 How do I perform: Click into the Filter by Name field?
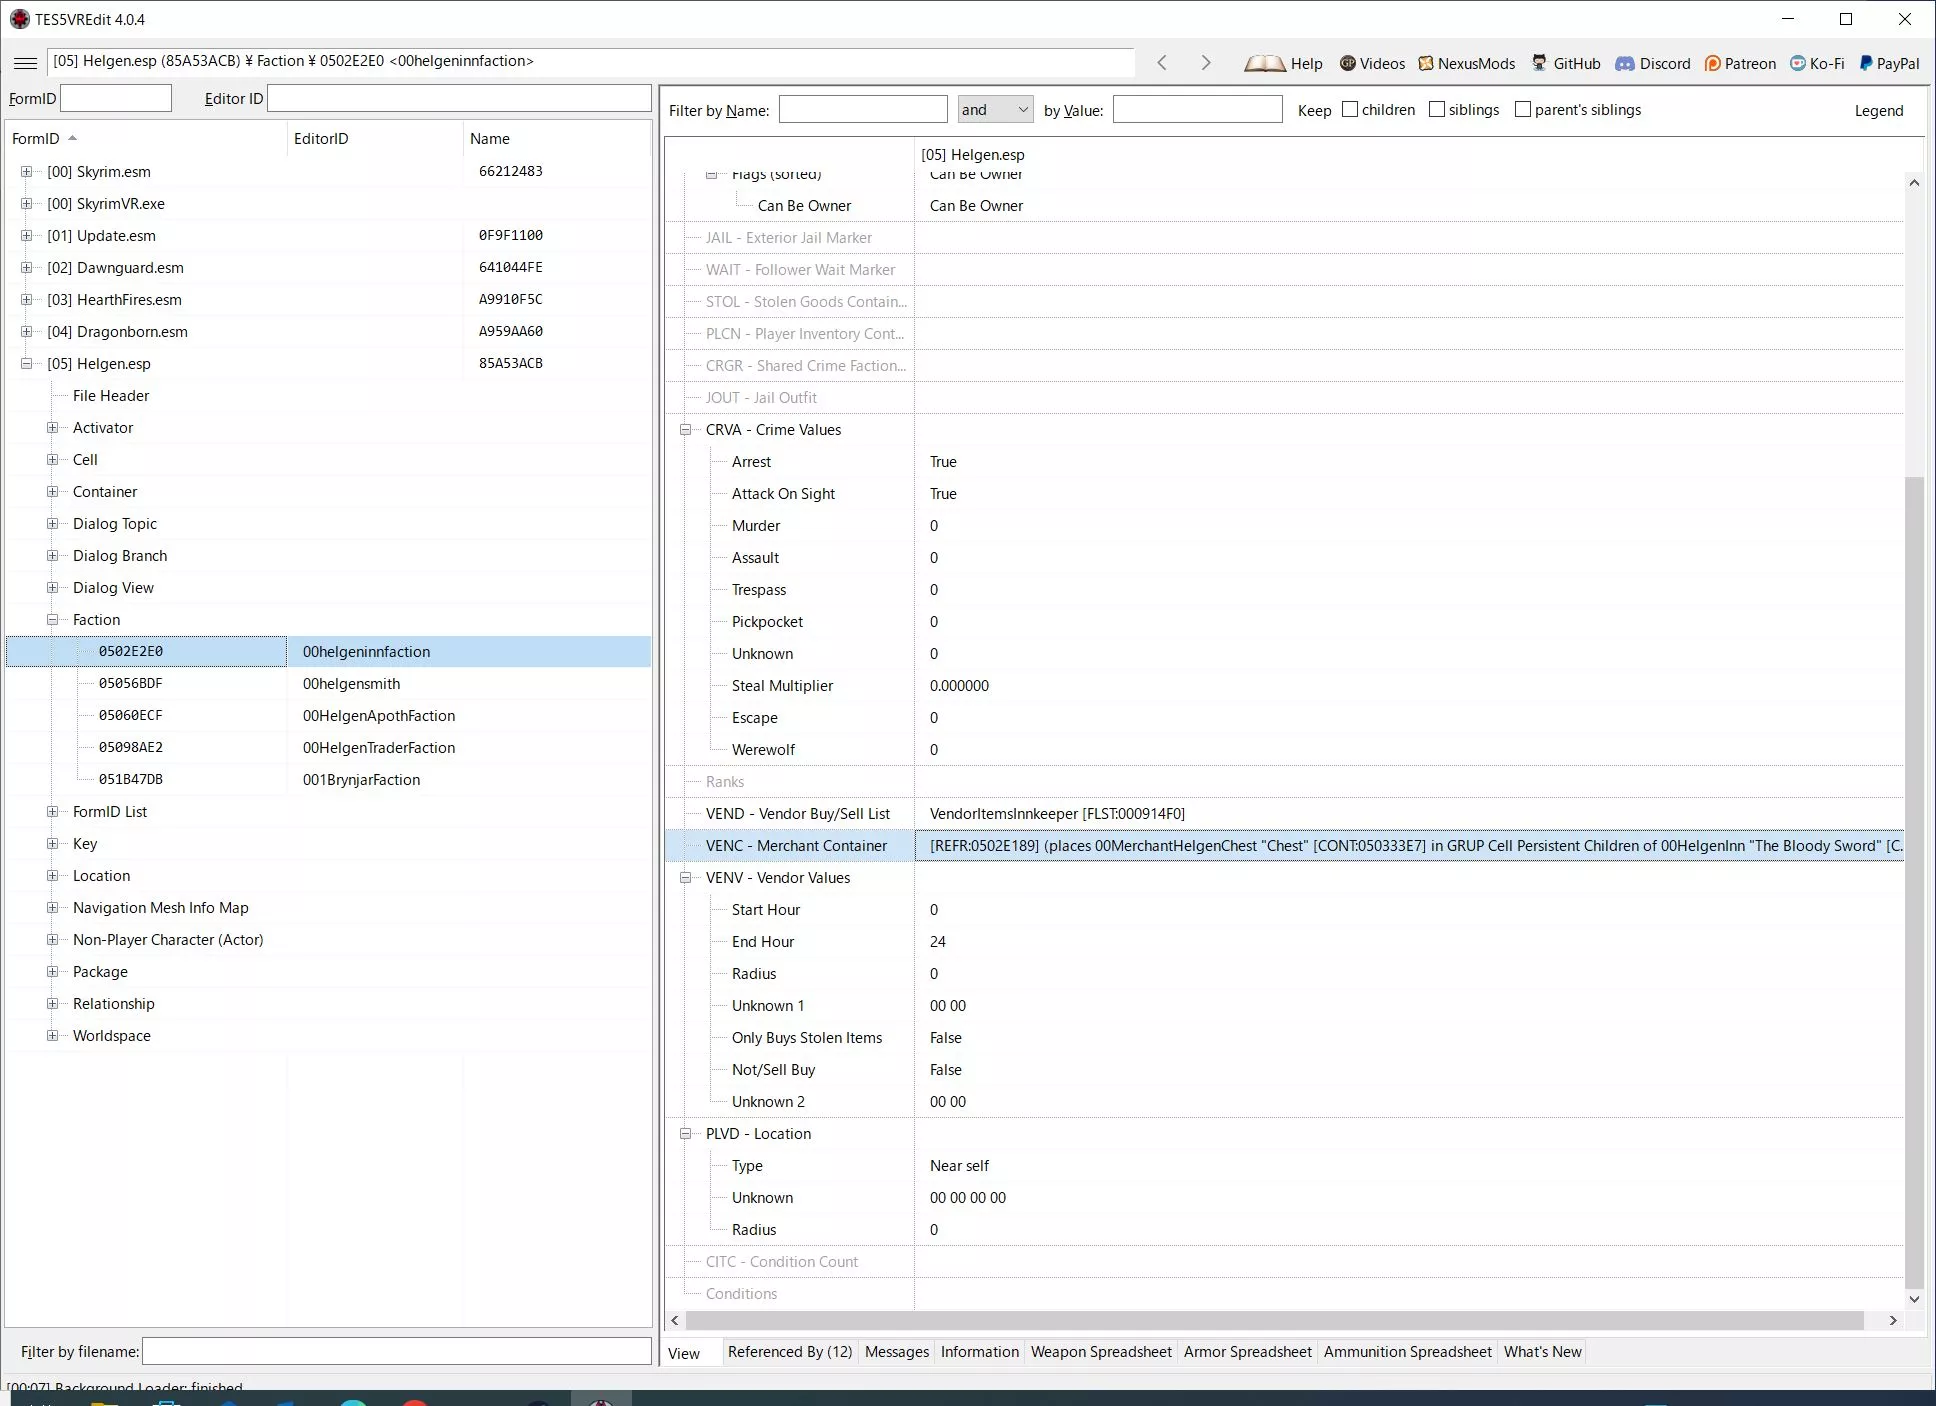[863, 109]
